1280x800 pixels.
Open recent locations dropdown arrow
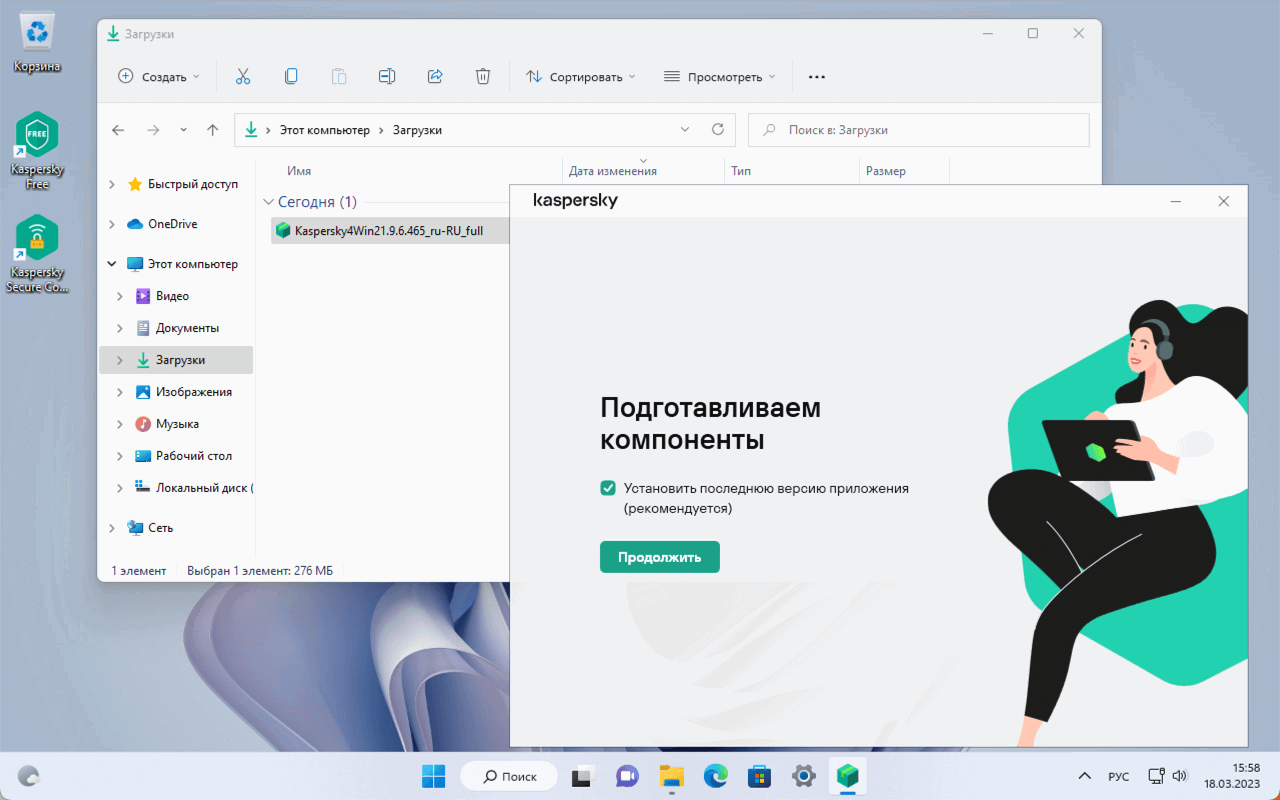pyautogui.click(x=183, y=130)
